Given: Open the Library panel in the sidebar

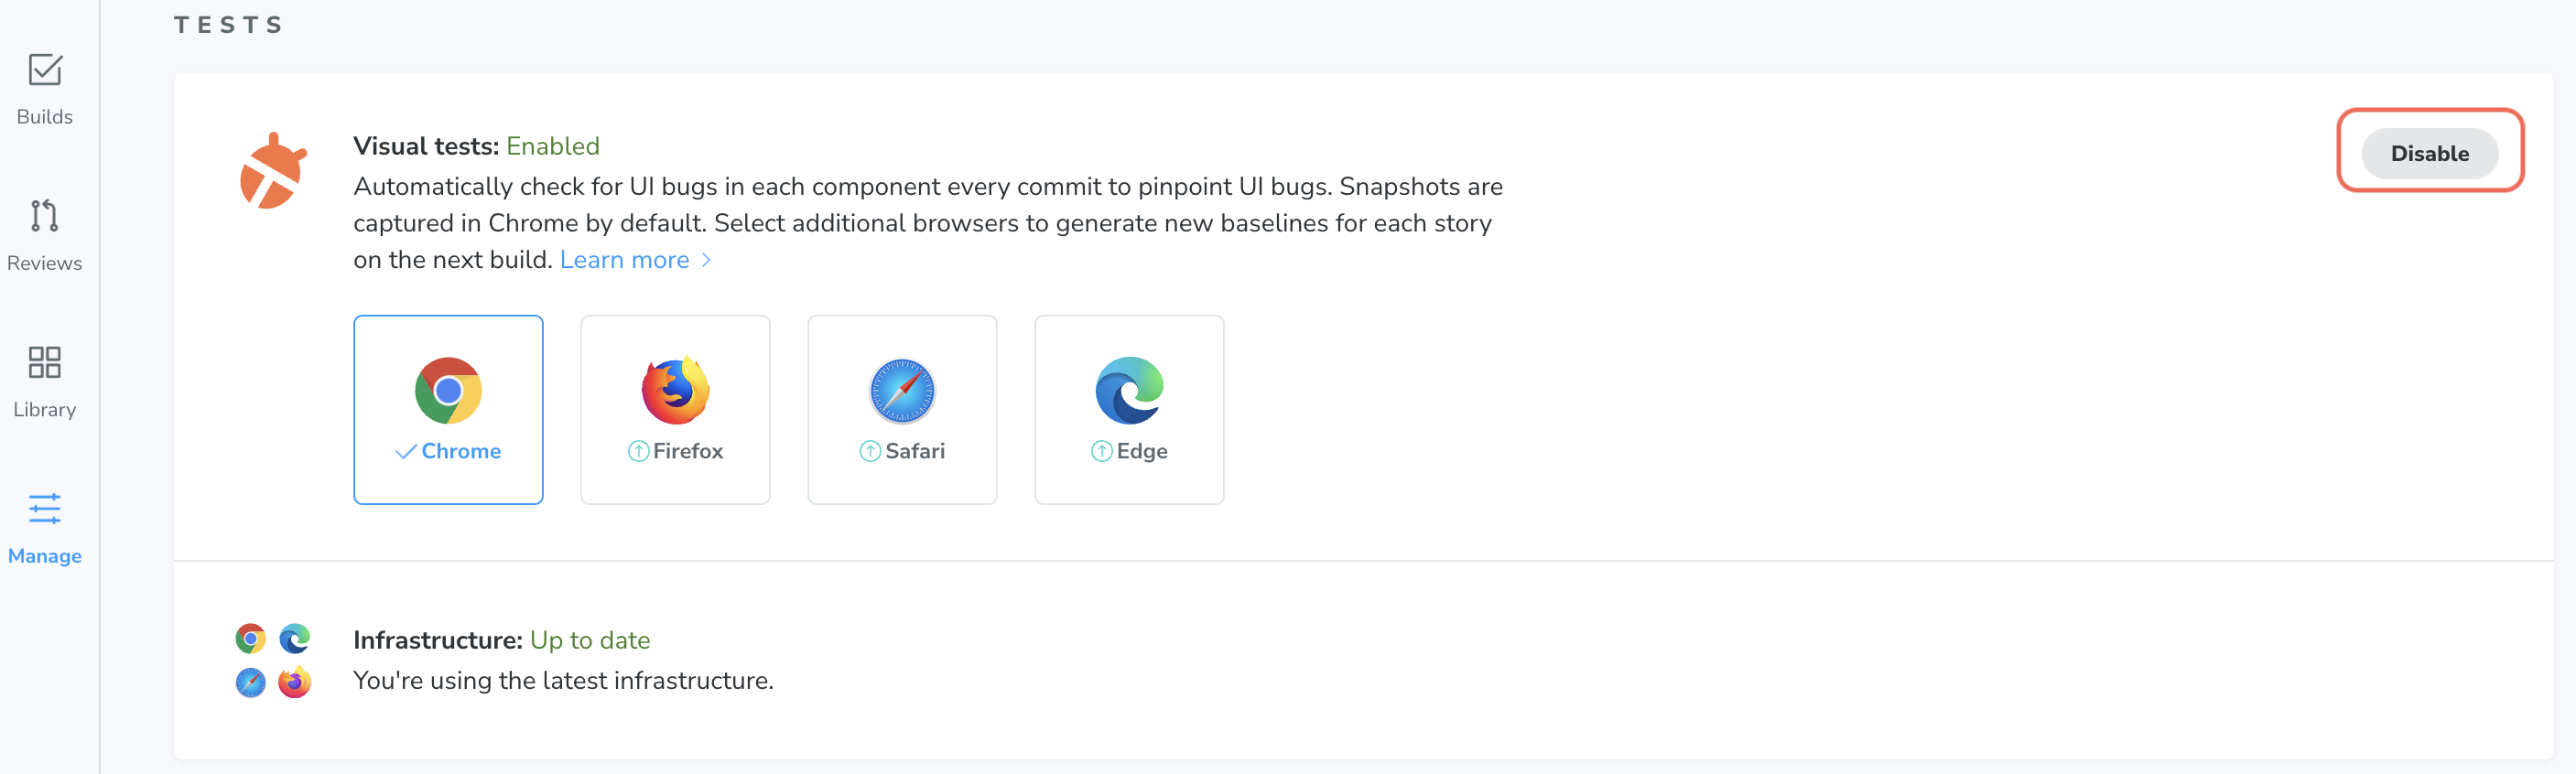Looking at the screenshot, I should point(44,381).
